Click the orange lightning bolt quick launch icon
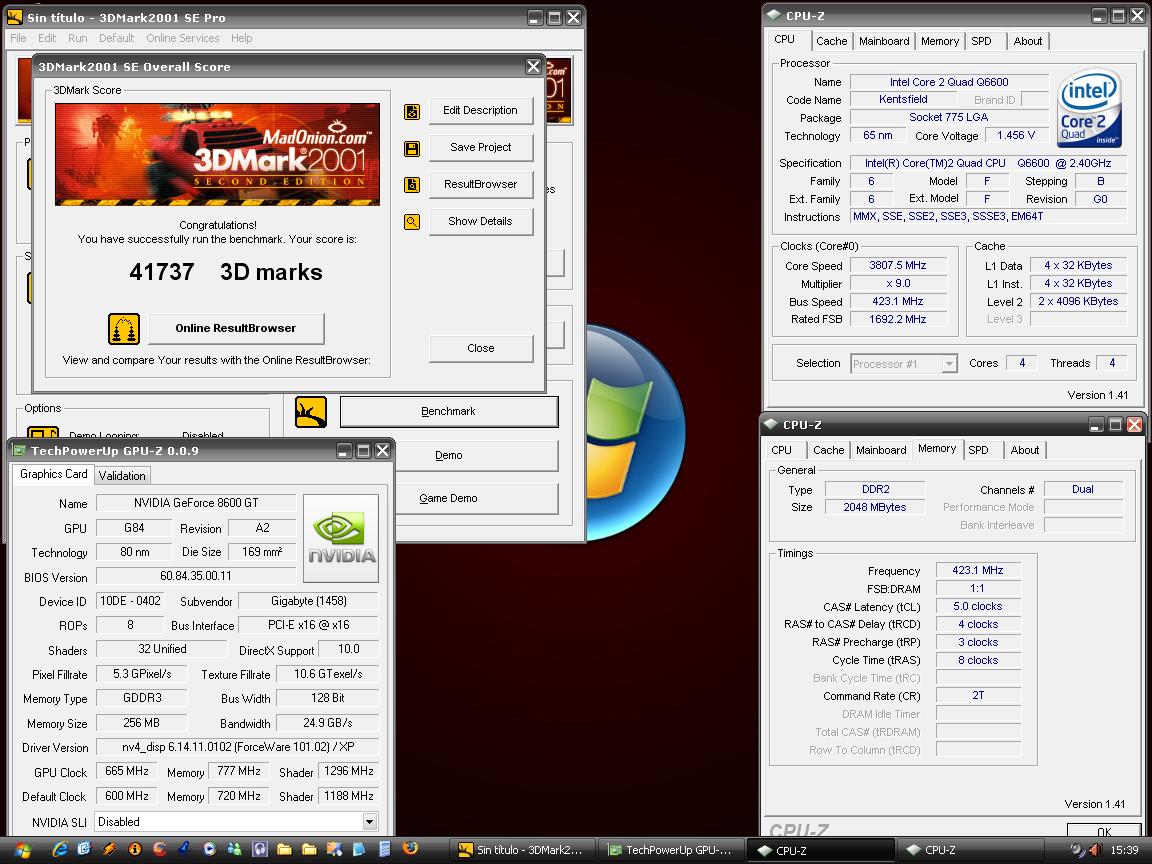 pyautogui.click(x=109, y=849)
